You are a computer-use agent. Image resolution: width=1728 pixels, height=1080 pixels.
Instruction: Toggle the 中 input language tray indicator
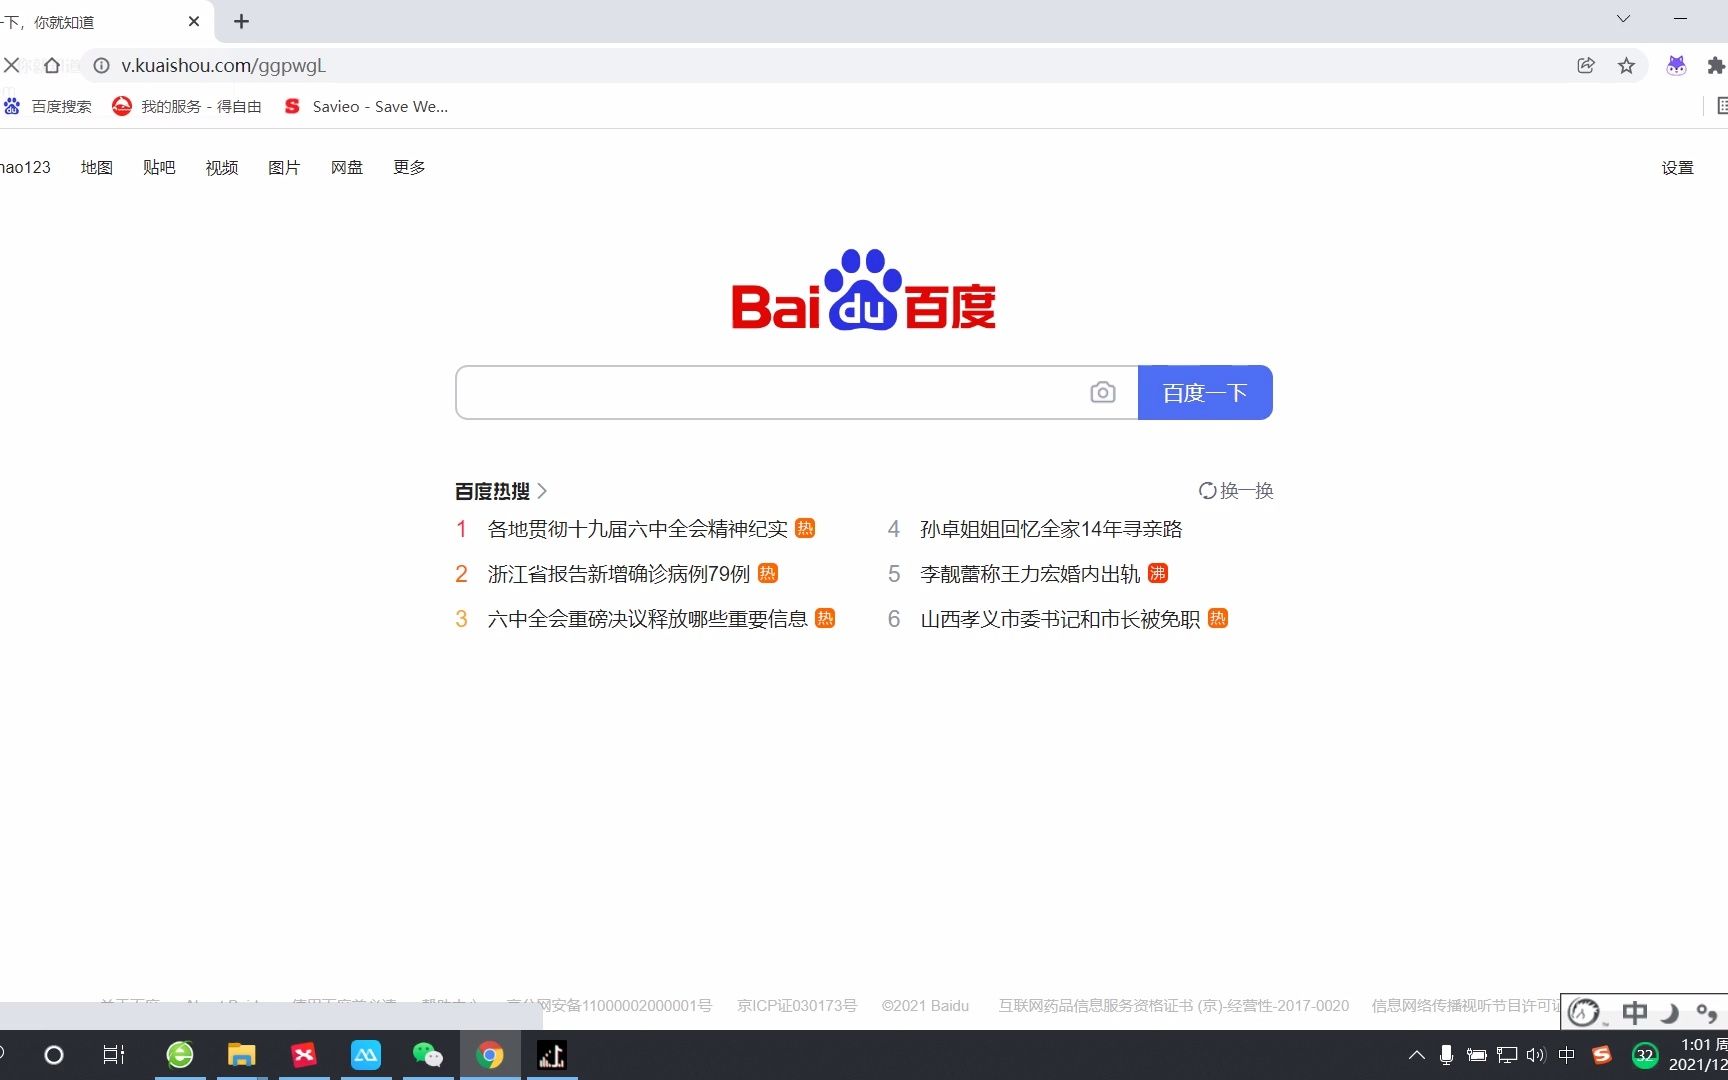[1567, 1055]
